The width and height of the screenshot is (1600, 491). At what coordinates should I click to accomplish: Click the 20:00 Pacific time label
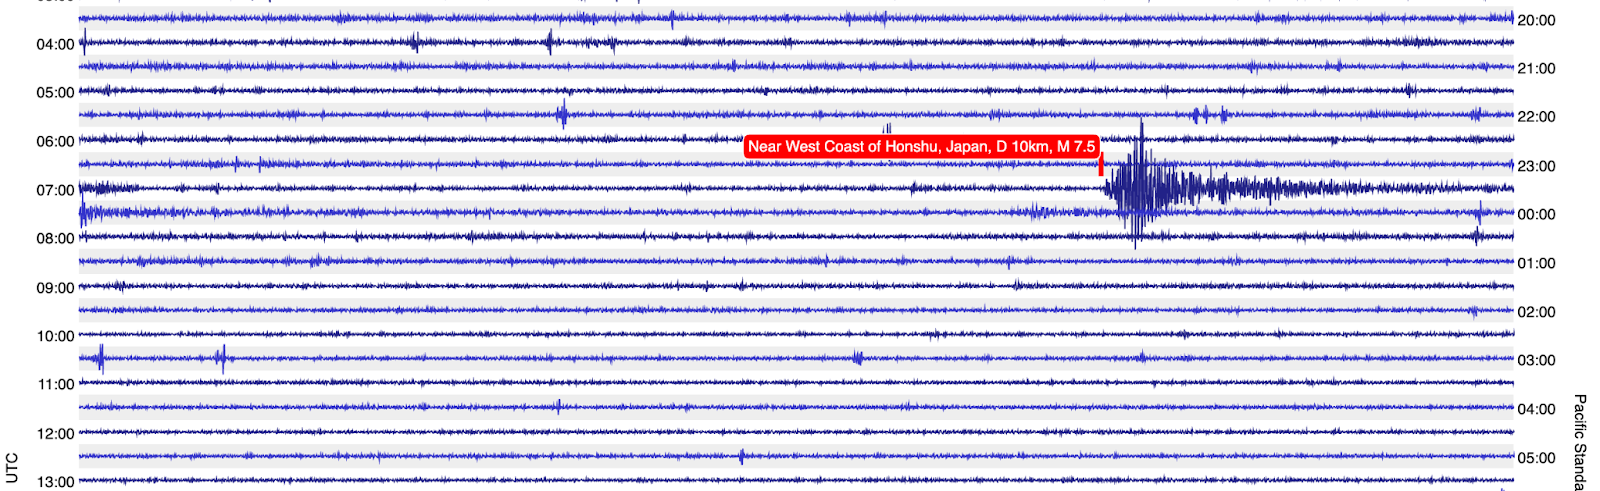coord(1536,20)
